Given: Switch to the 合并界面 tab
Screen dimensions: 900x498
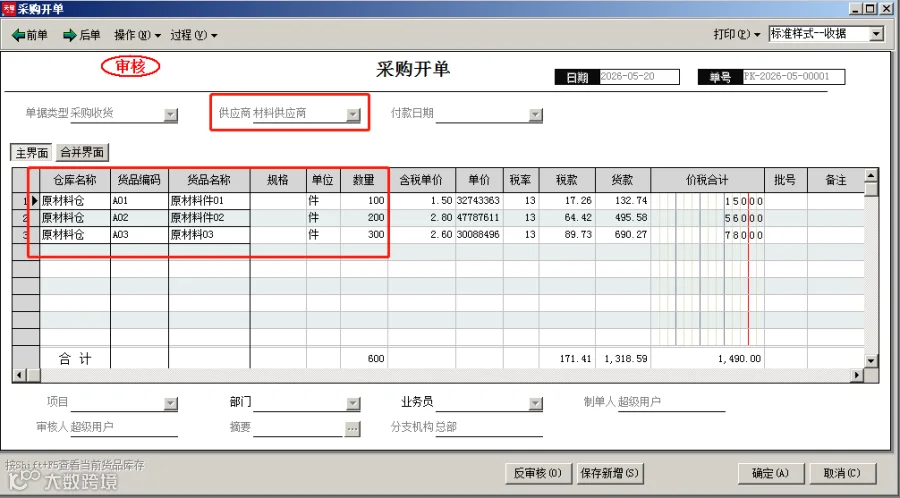Looking at the screenshot, I should [82, 152].
